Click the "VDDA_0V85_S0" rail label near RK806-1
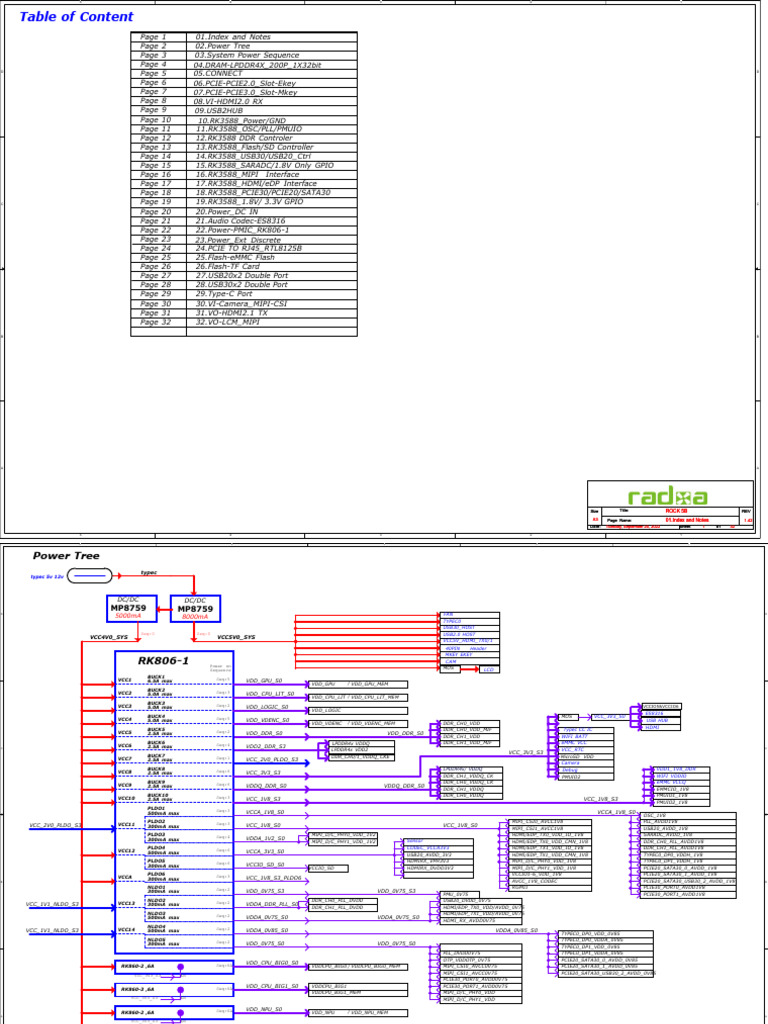 (x=267, y=931)
